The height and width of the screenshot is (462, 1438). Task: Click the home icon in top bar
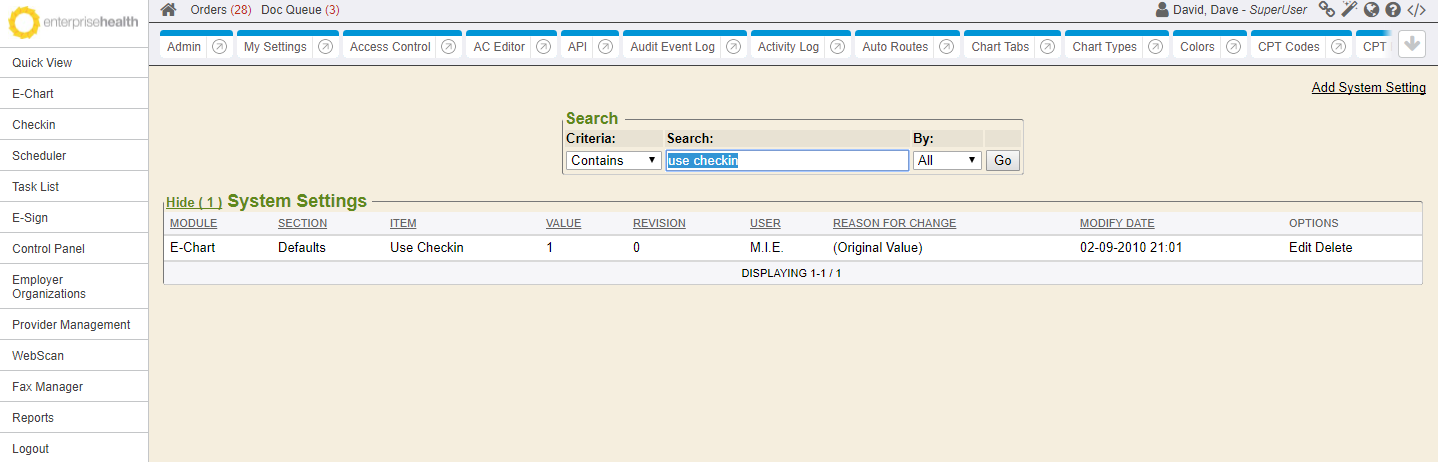(169, 9)
